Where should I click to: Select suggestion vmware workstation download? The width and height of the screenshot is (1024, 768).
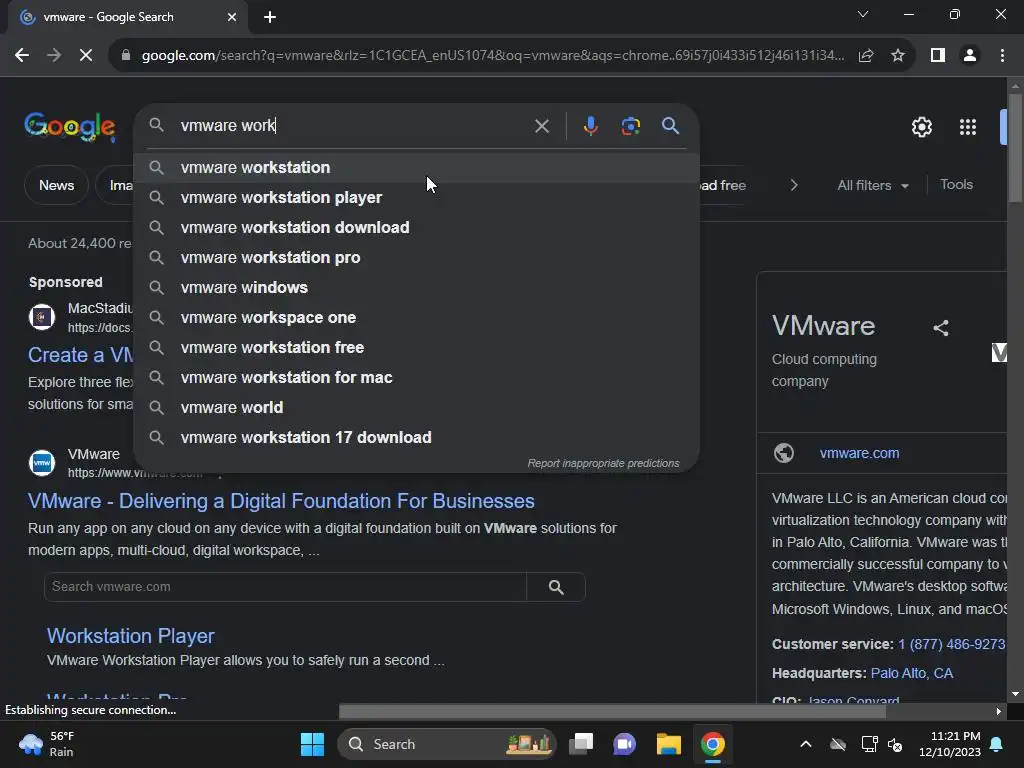tap(416, 227)
